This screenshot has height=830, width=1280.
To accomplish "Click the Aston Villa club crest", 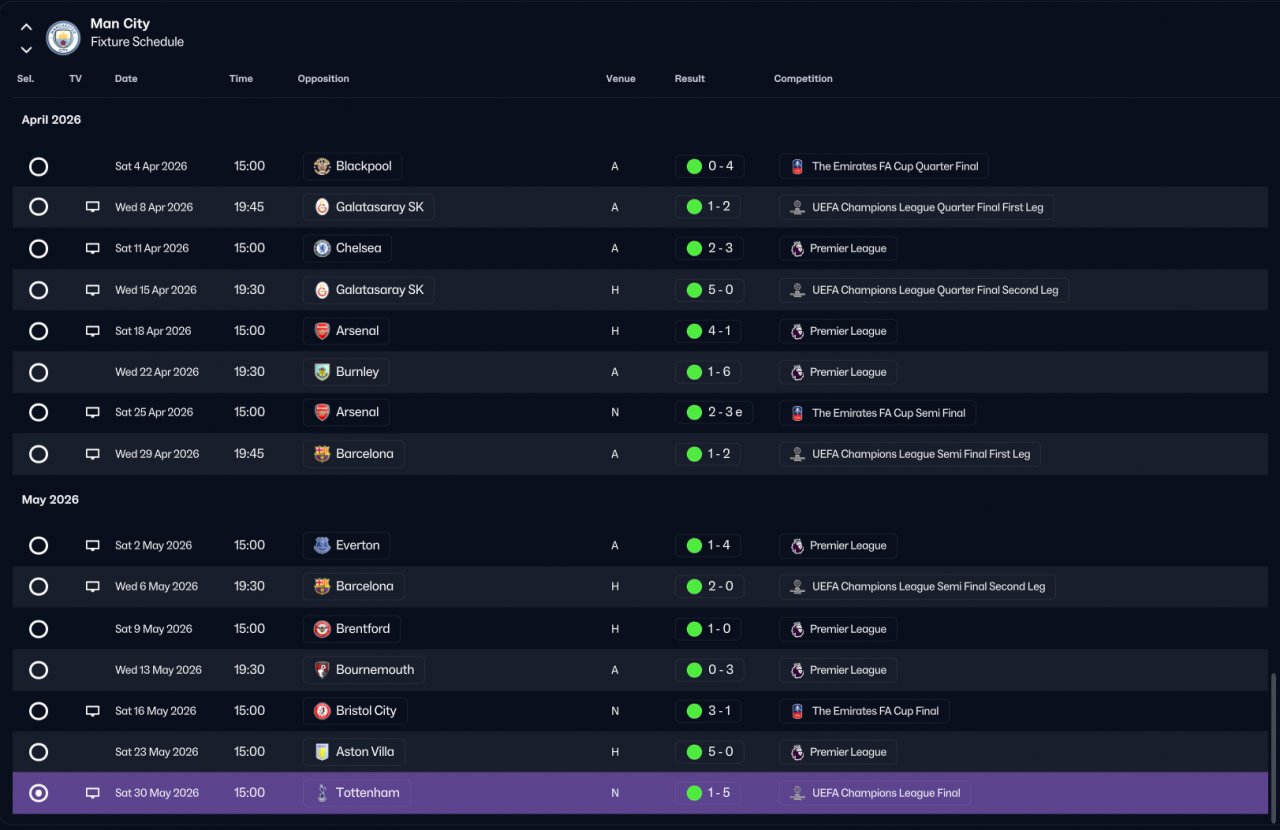I will (x=322, y=752).
